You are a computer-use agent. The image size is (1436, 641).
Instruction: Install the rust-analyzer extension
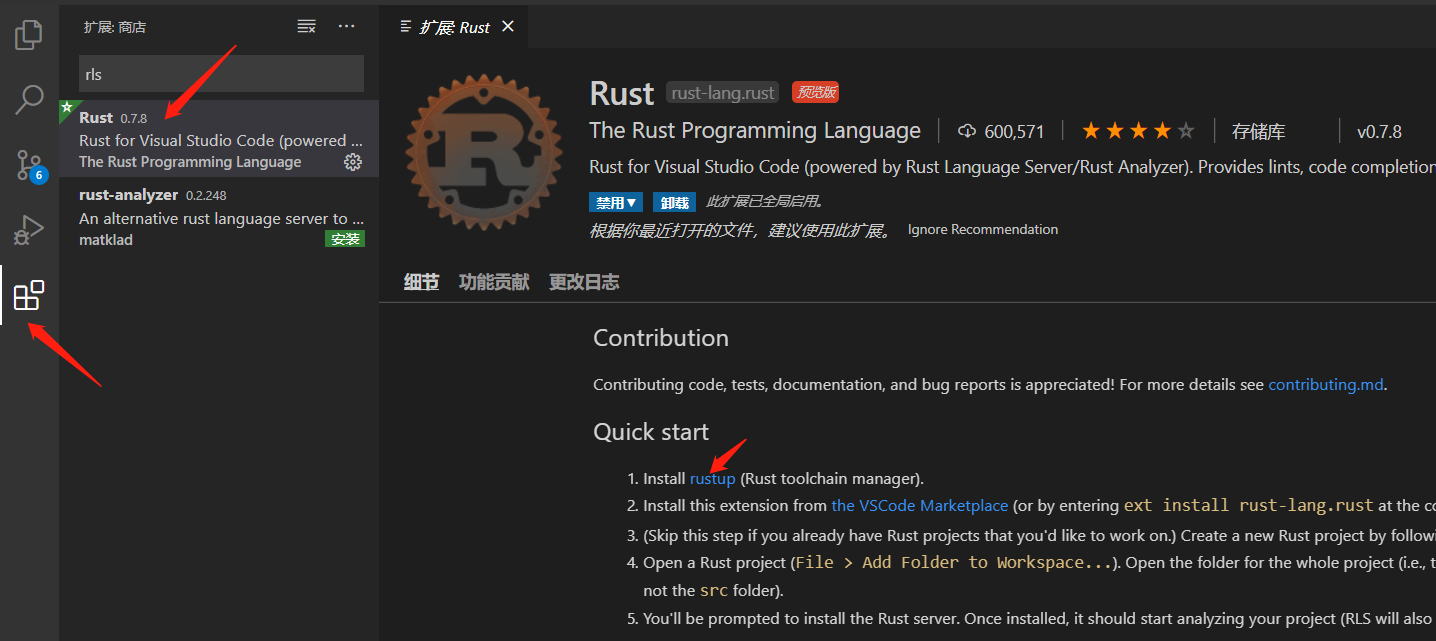tap(345, 238)
